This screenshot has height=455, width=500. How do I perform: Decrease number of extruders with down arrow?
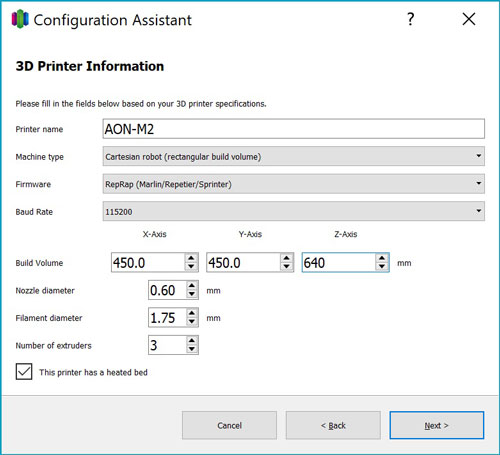(192, 349)
